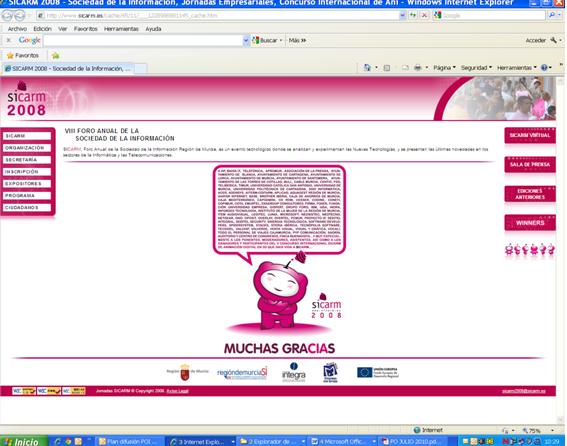Click the SICARM VIRTUAL button
Image resolution: width=567 pixels, height=446 pixels.
pyautogui.click(x=530, y=135)
